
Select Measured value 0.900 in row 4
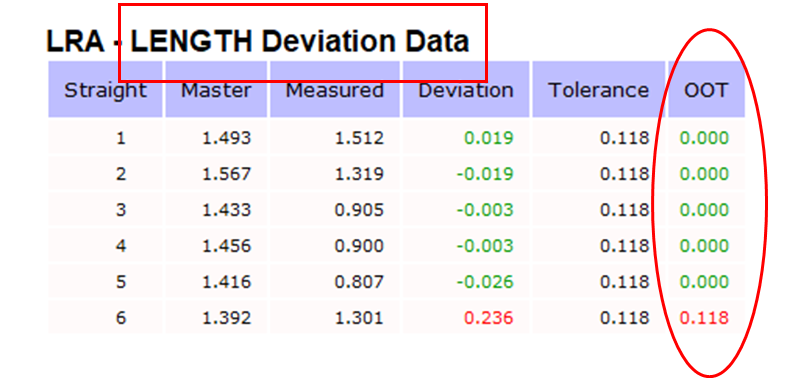click(x=359, y=246)
